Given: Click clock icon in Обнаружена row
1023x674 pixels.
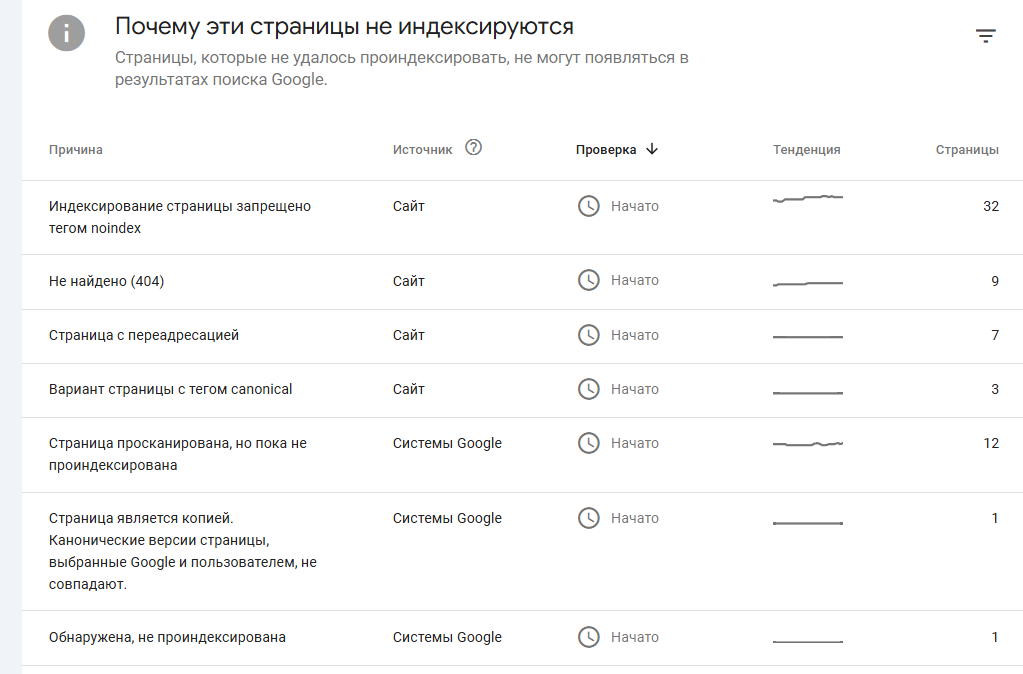Looking at the screenshot, I should coord(588,637).
